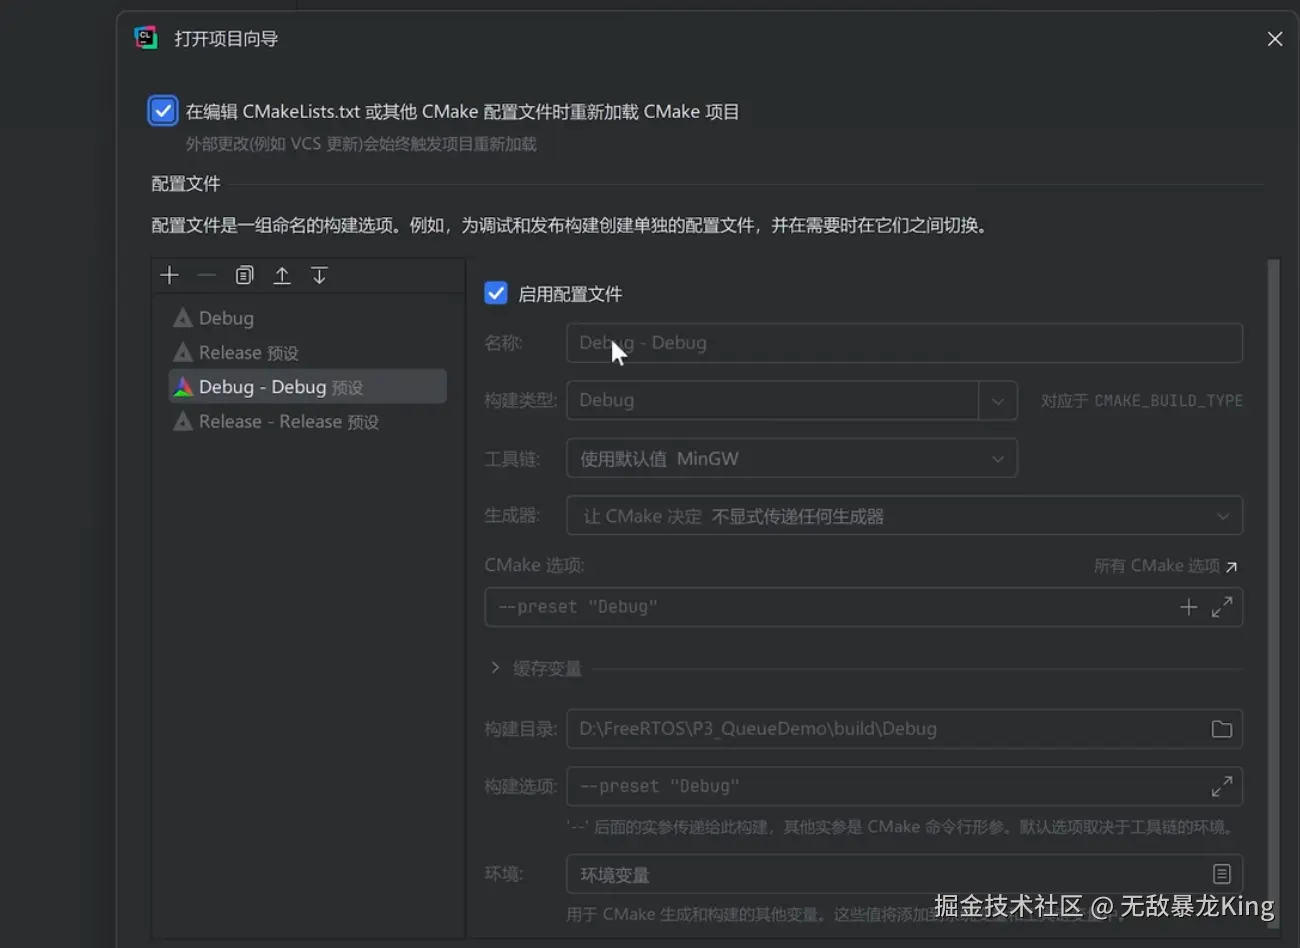Expand the cache variables section
The height and width of the screenshot is (948, 1300).
point(495,668)
